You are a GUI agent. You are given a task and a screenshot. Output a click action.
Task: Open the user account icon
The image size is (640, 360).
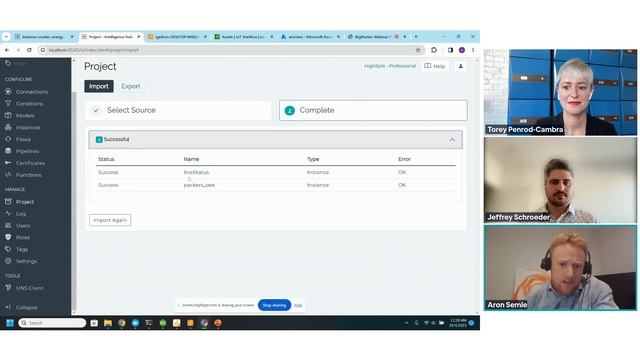(461, 66)
